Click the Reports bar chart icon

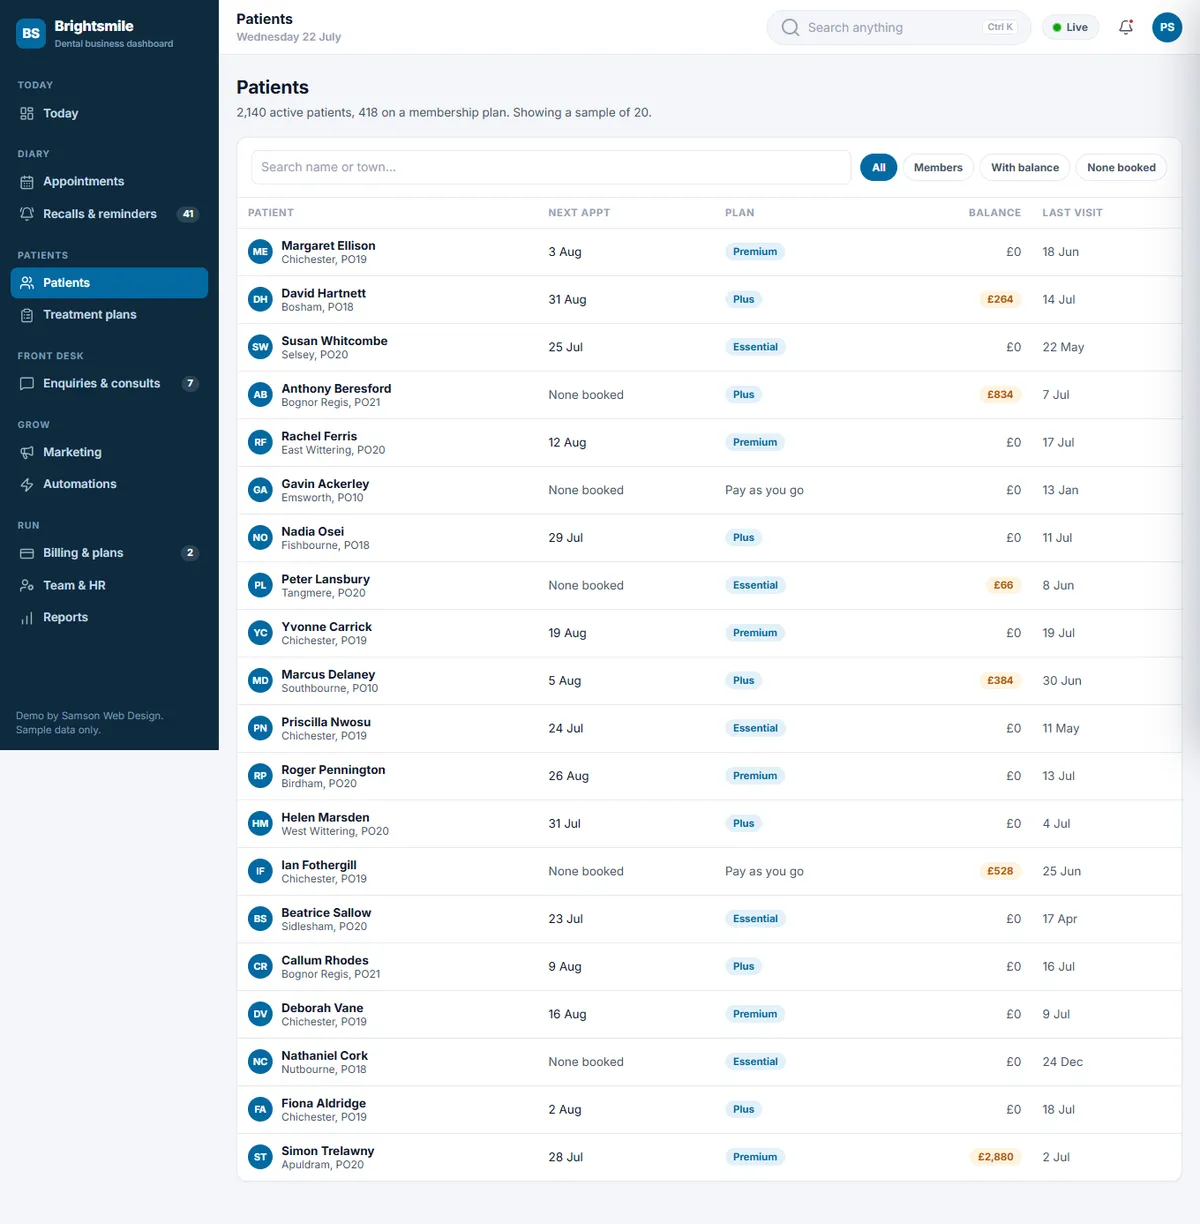[27, 618]
